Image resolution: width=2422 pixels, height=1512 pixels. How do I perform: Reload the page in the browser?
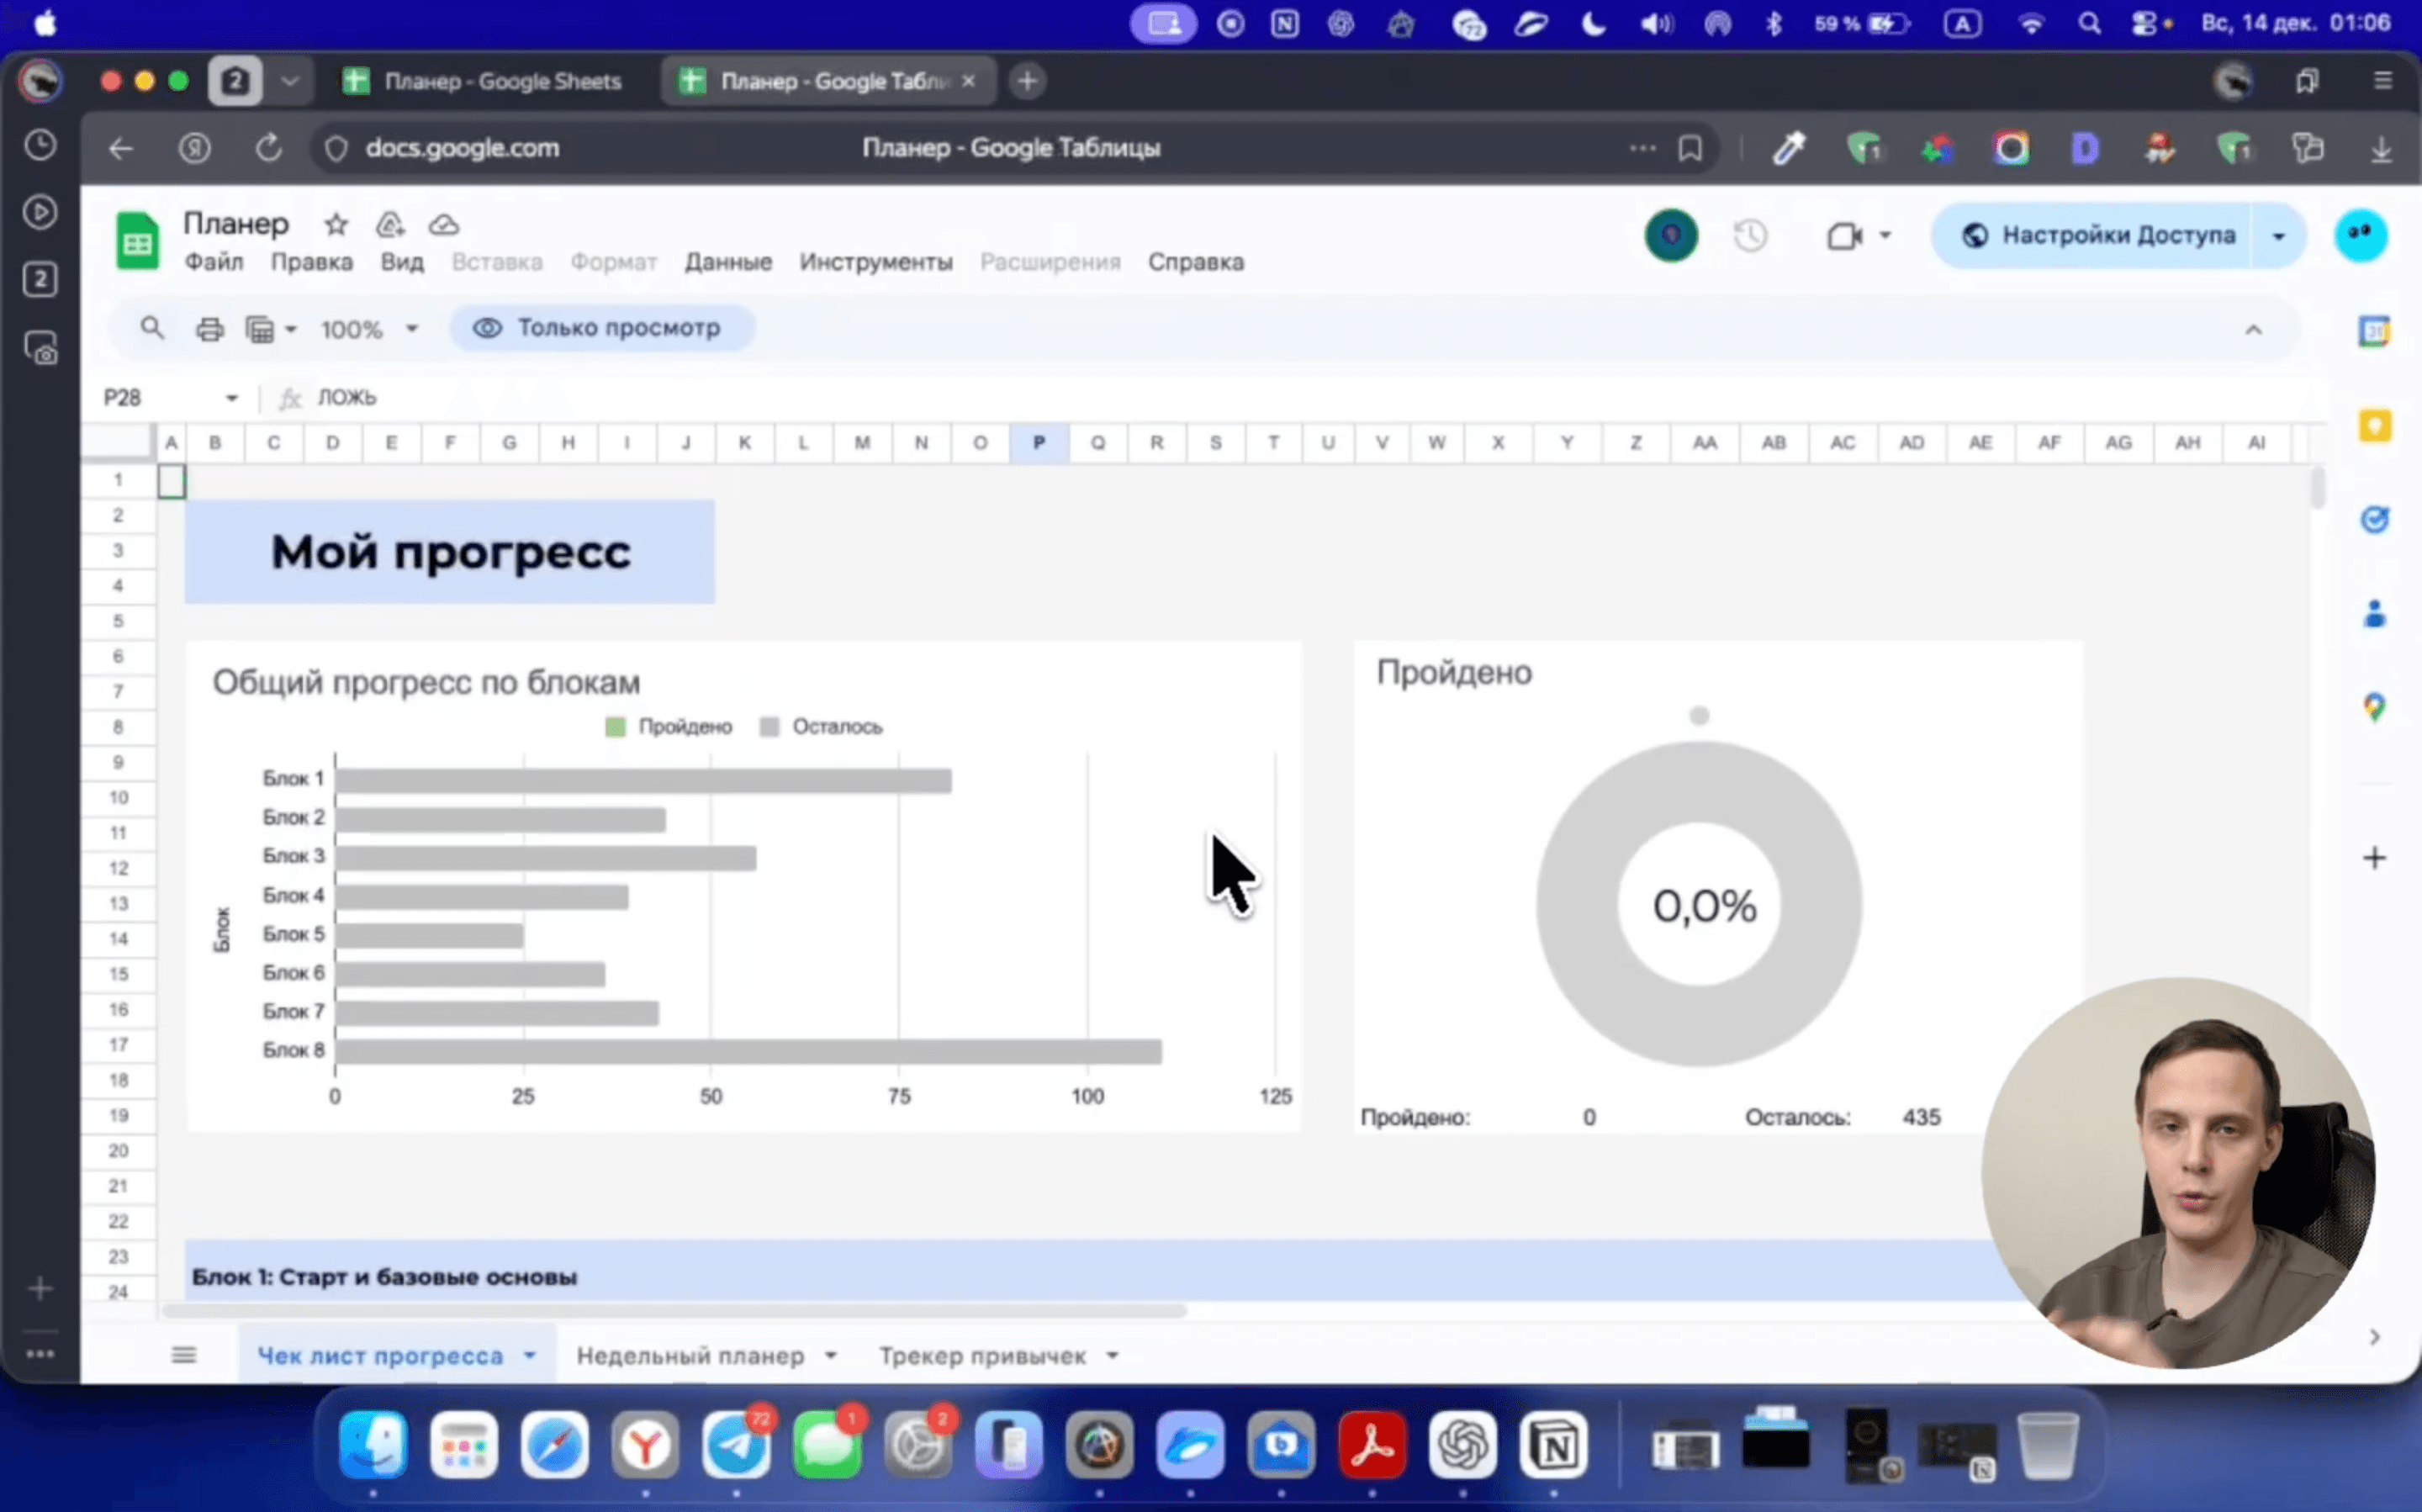pyautogui.click(x=268, y=149)
